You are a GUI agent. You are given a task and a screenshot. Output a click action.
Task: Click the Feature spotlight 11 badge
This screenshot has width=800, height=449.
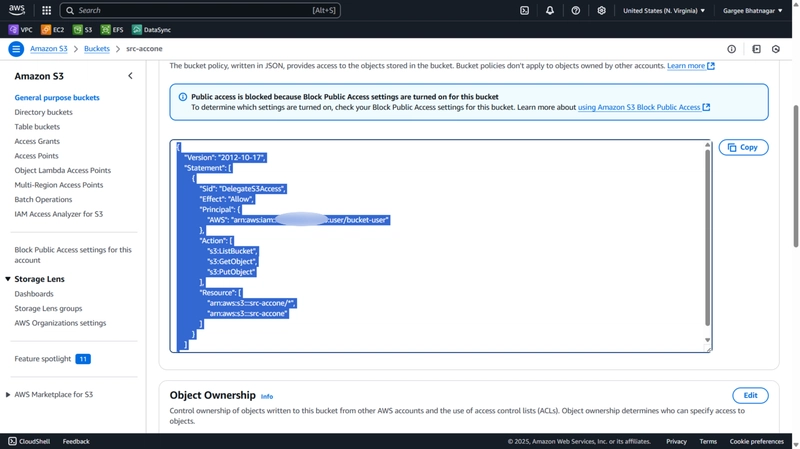click(x=83, y=359)
